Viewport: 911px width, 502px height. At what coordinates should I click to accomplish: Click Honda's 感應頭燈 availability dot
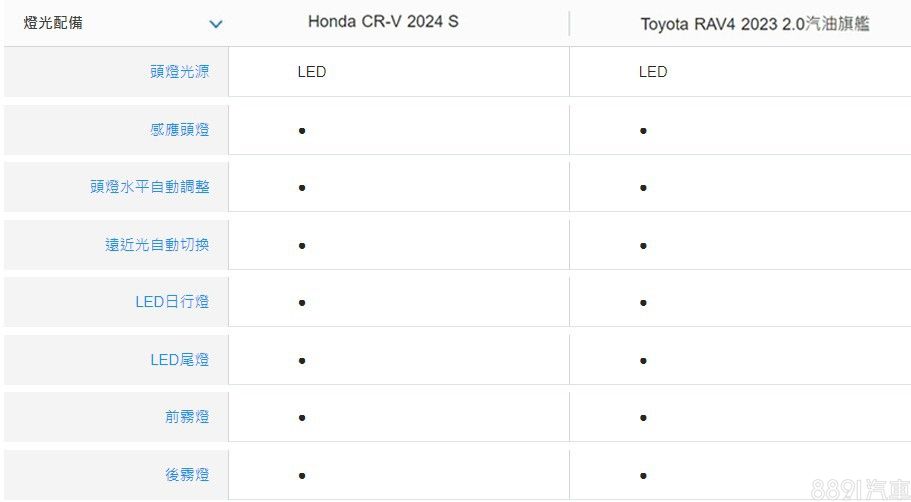pos(301,131)
